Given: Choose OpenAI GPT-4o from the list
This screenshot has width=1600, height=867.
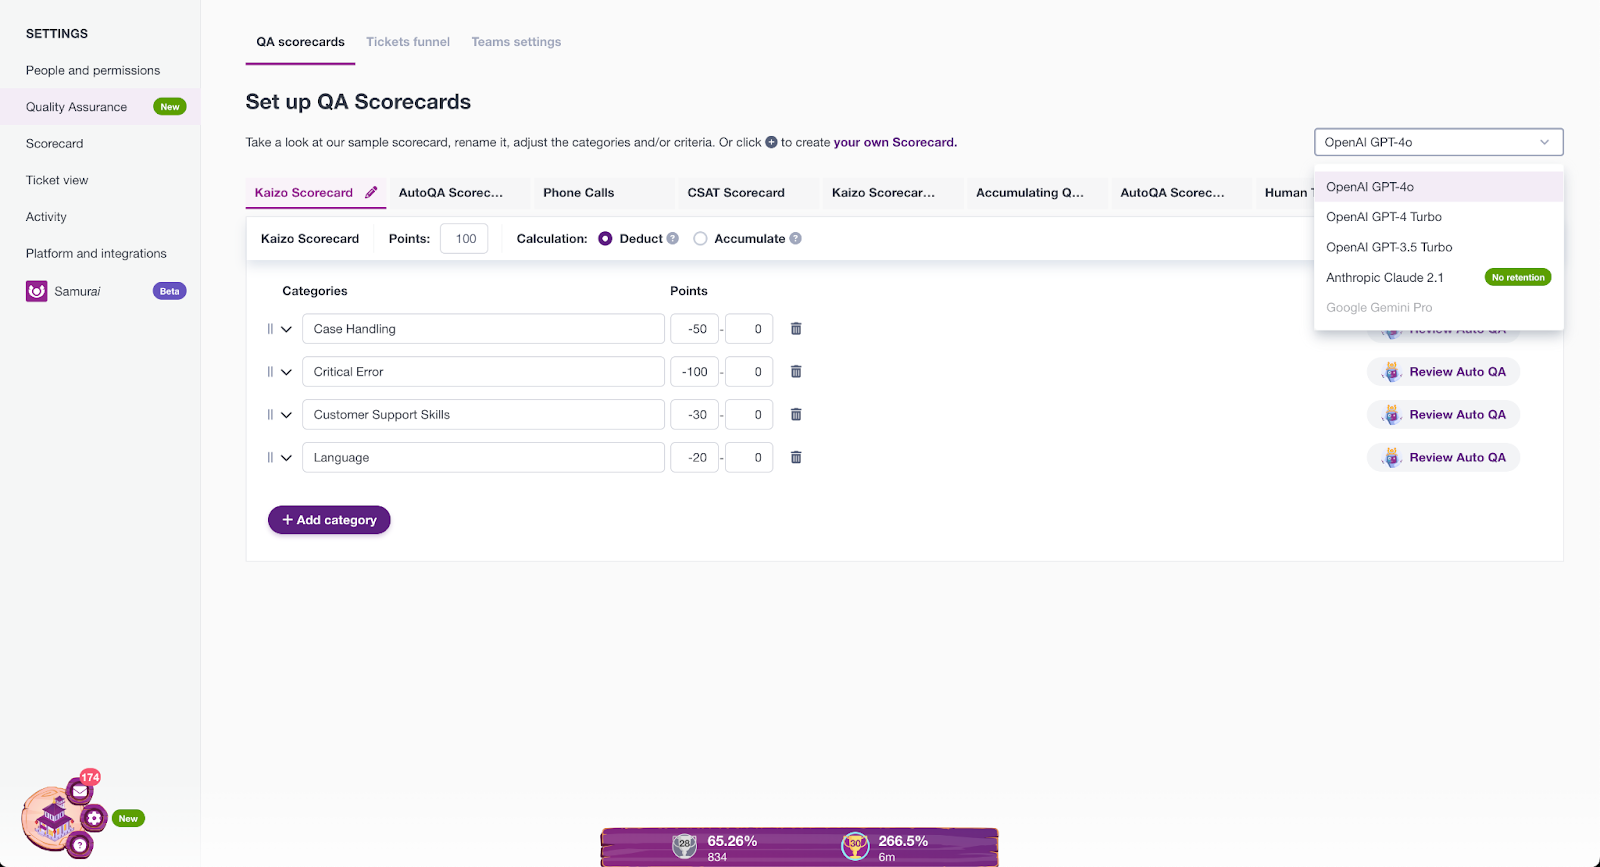Looking at the screenshot, I should (x=1438, y=187).
